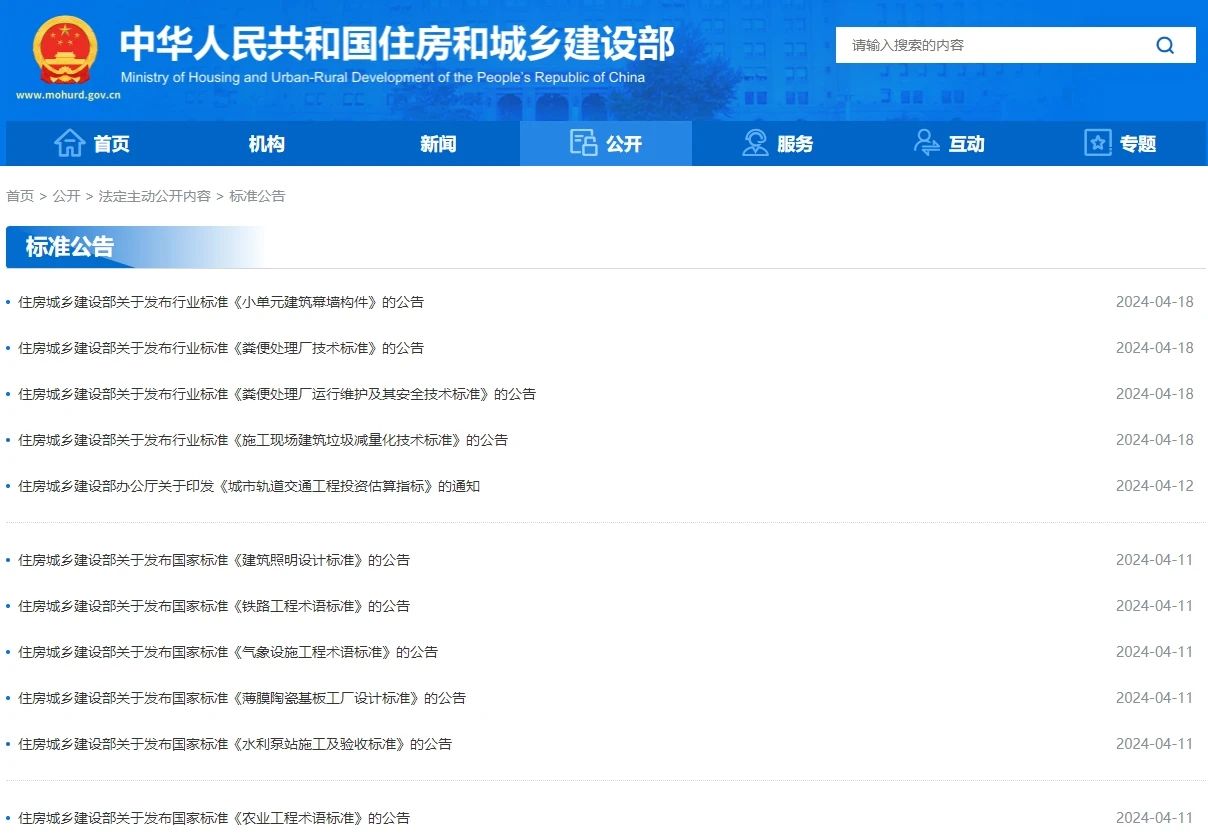The image size is (1208, 840).
Task: Open the 《水利泵站施工及验收标准》 announcement
Action: pyautogui.click(x=235, y=744)
